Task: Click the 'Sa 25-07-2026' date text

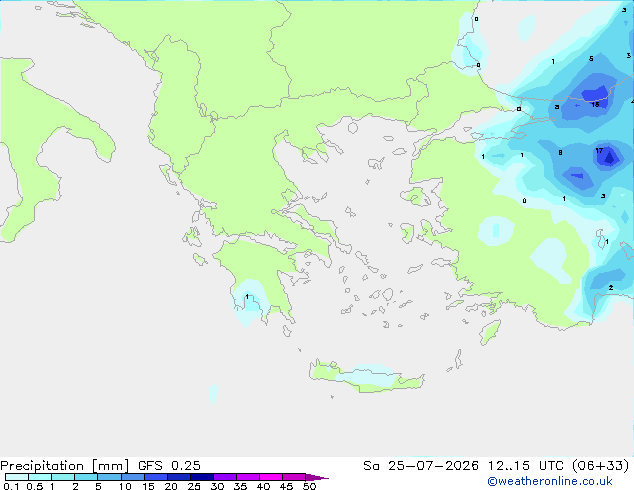Action: click(x=421, y=466)
